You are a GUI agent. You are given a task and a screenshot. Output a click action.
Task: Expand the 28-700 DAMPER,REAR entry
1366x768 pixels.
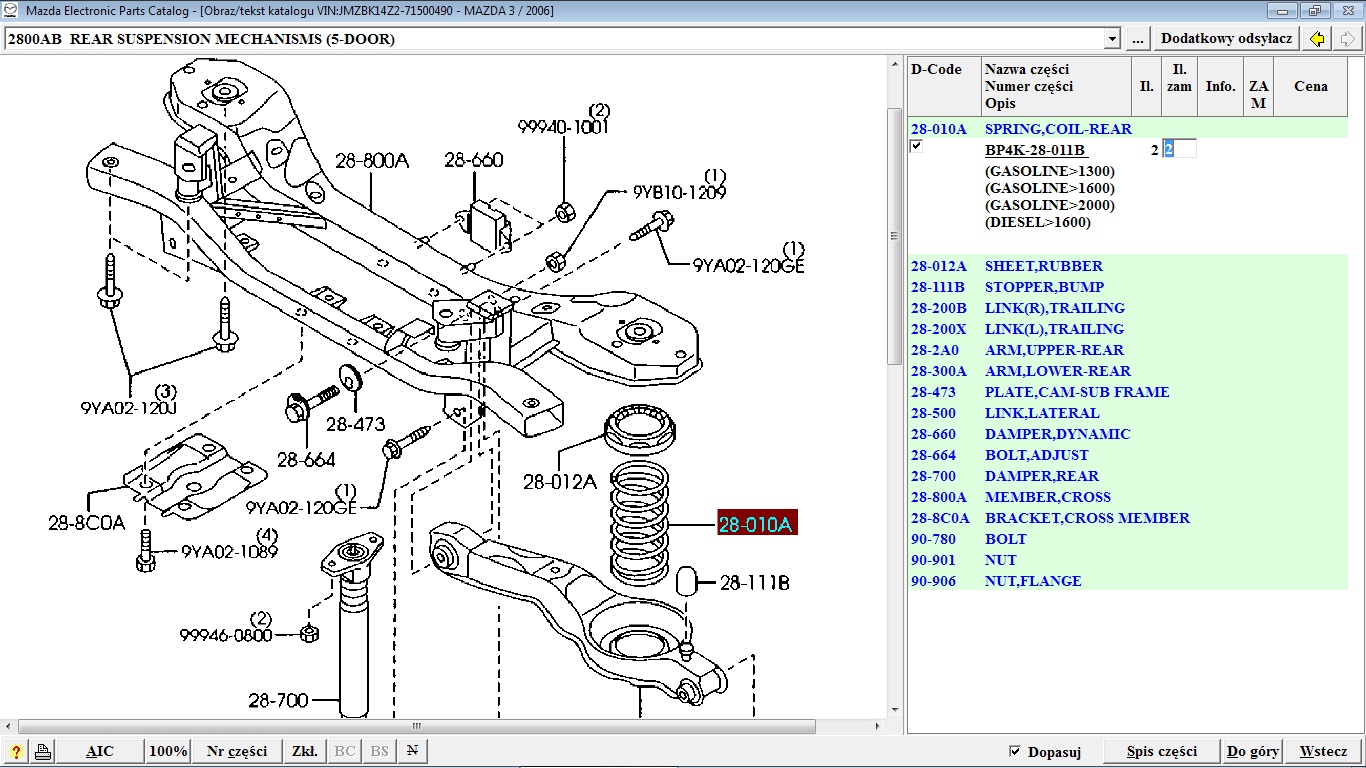[1041, 476]
